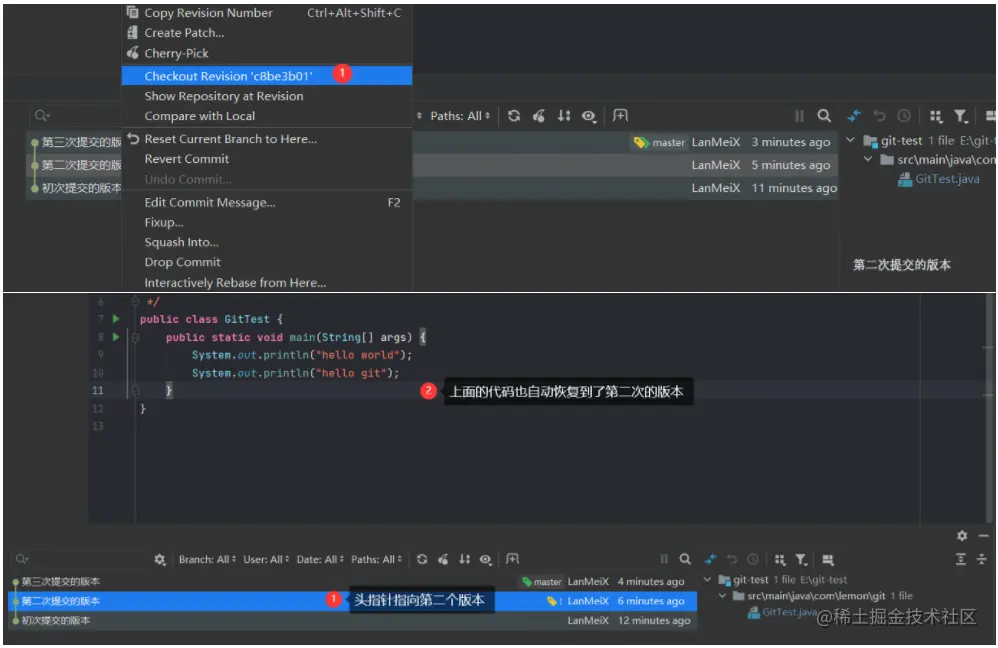The height and width of the screenshot is (648, 998).
Task: Collapse src\main\java node in upper changes tree
Action: [x=868, y=159]
